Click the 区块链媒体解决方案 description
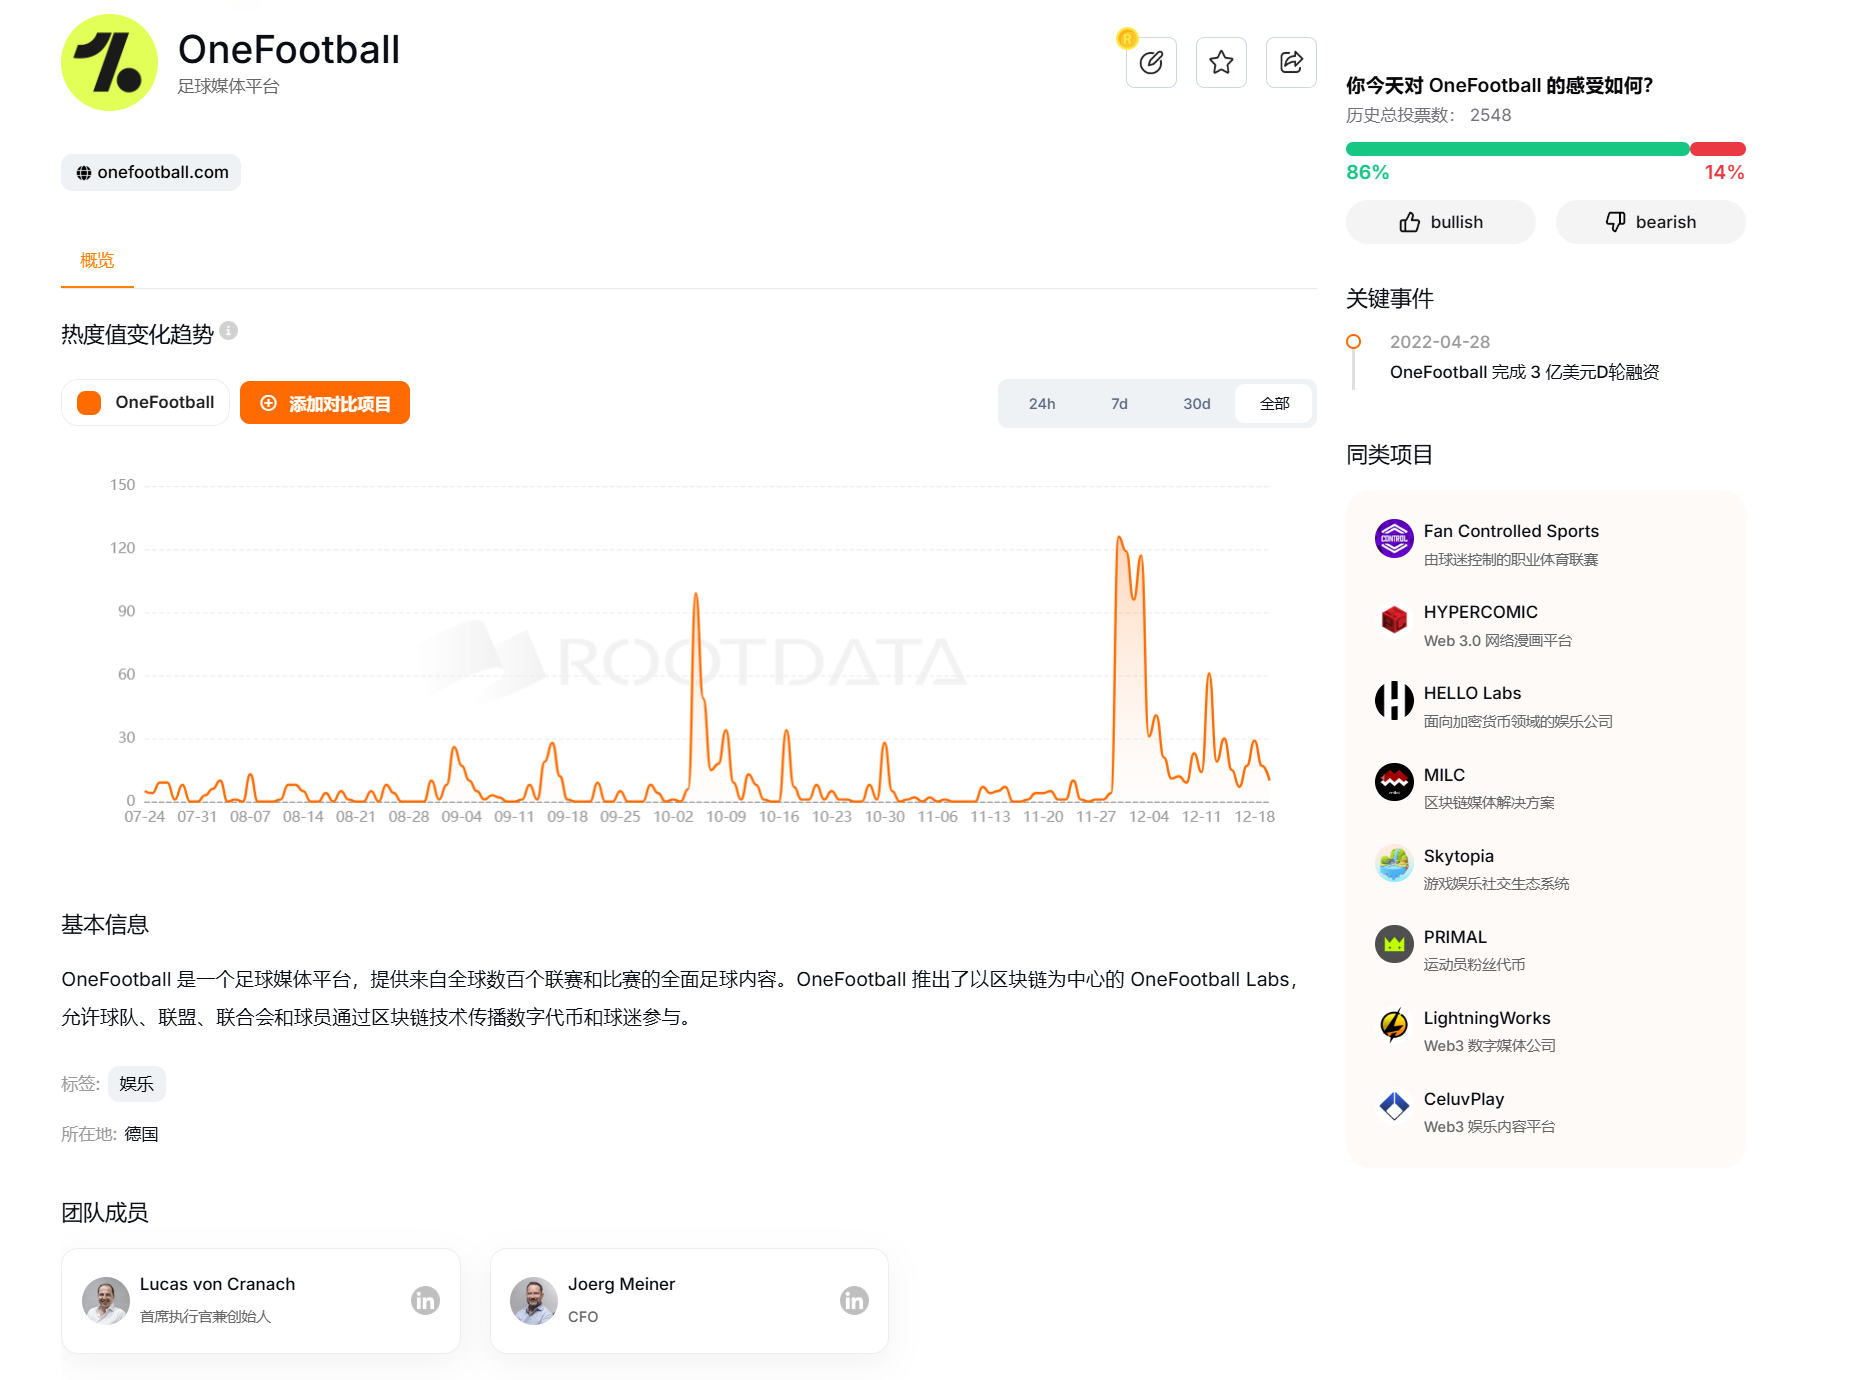The width and height of the screenshot is (1851, 1380). [x=1489, y=803]
